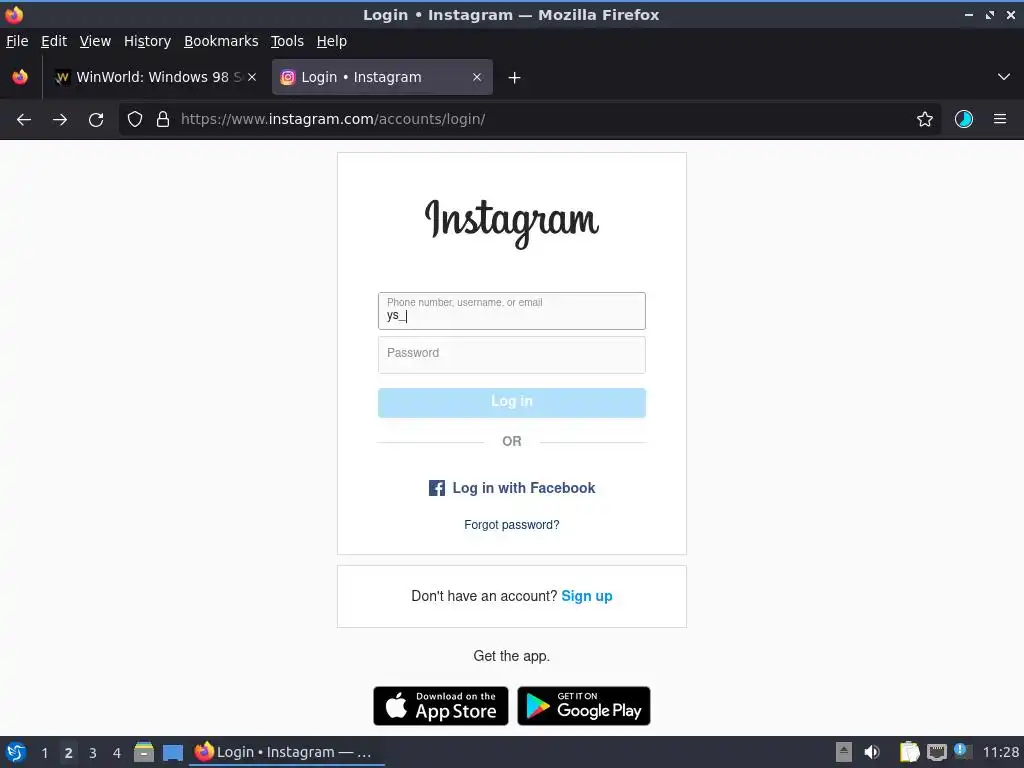1024x768 pixels.
Task: Open the file manager taskbar icon
Action: click(144, 752)
